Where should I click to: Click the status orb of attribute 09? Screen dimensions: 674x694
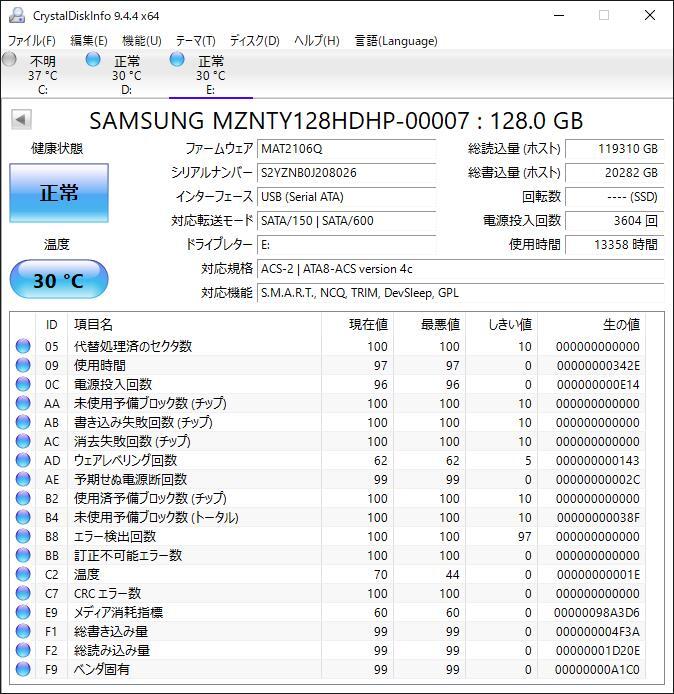click(x=23, y=365)
